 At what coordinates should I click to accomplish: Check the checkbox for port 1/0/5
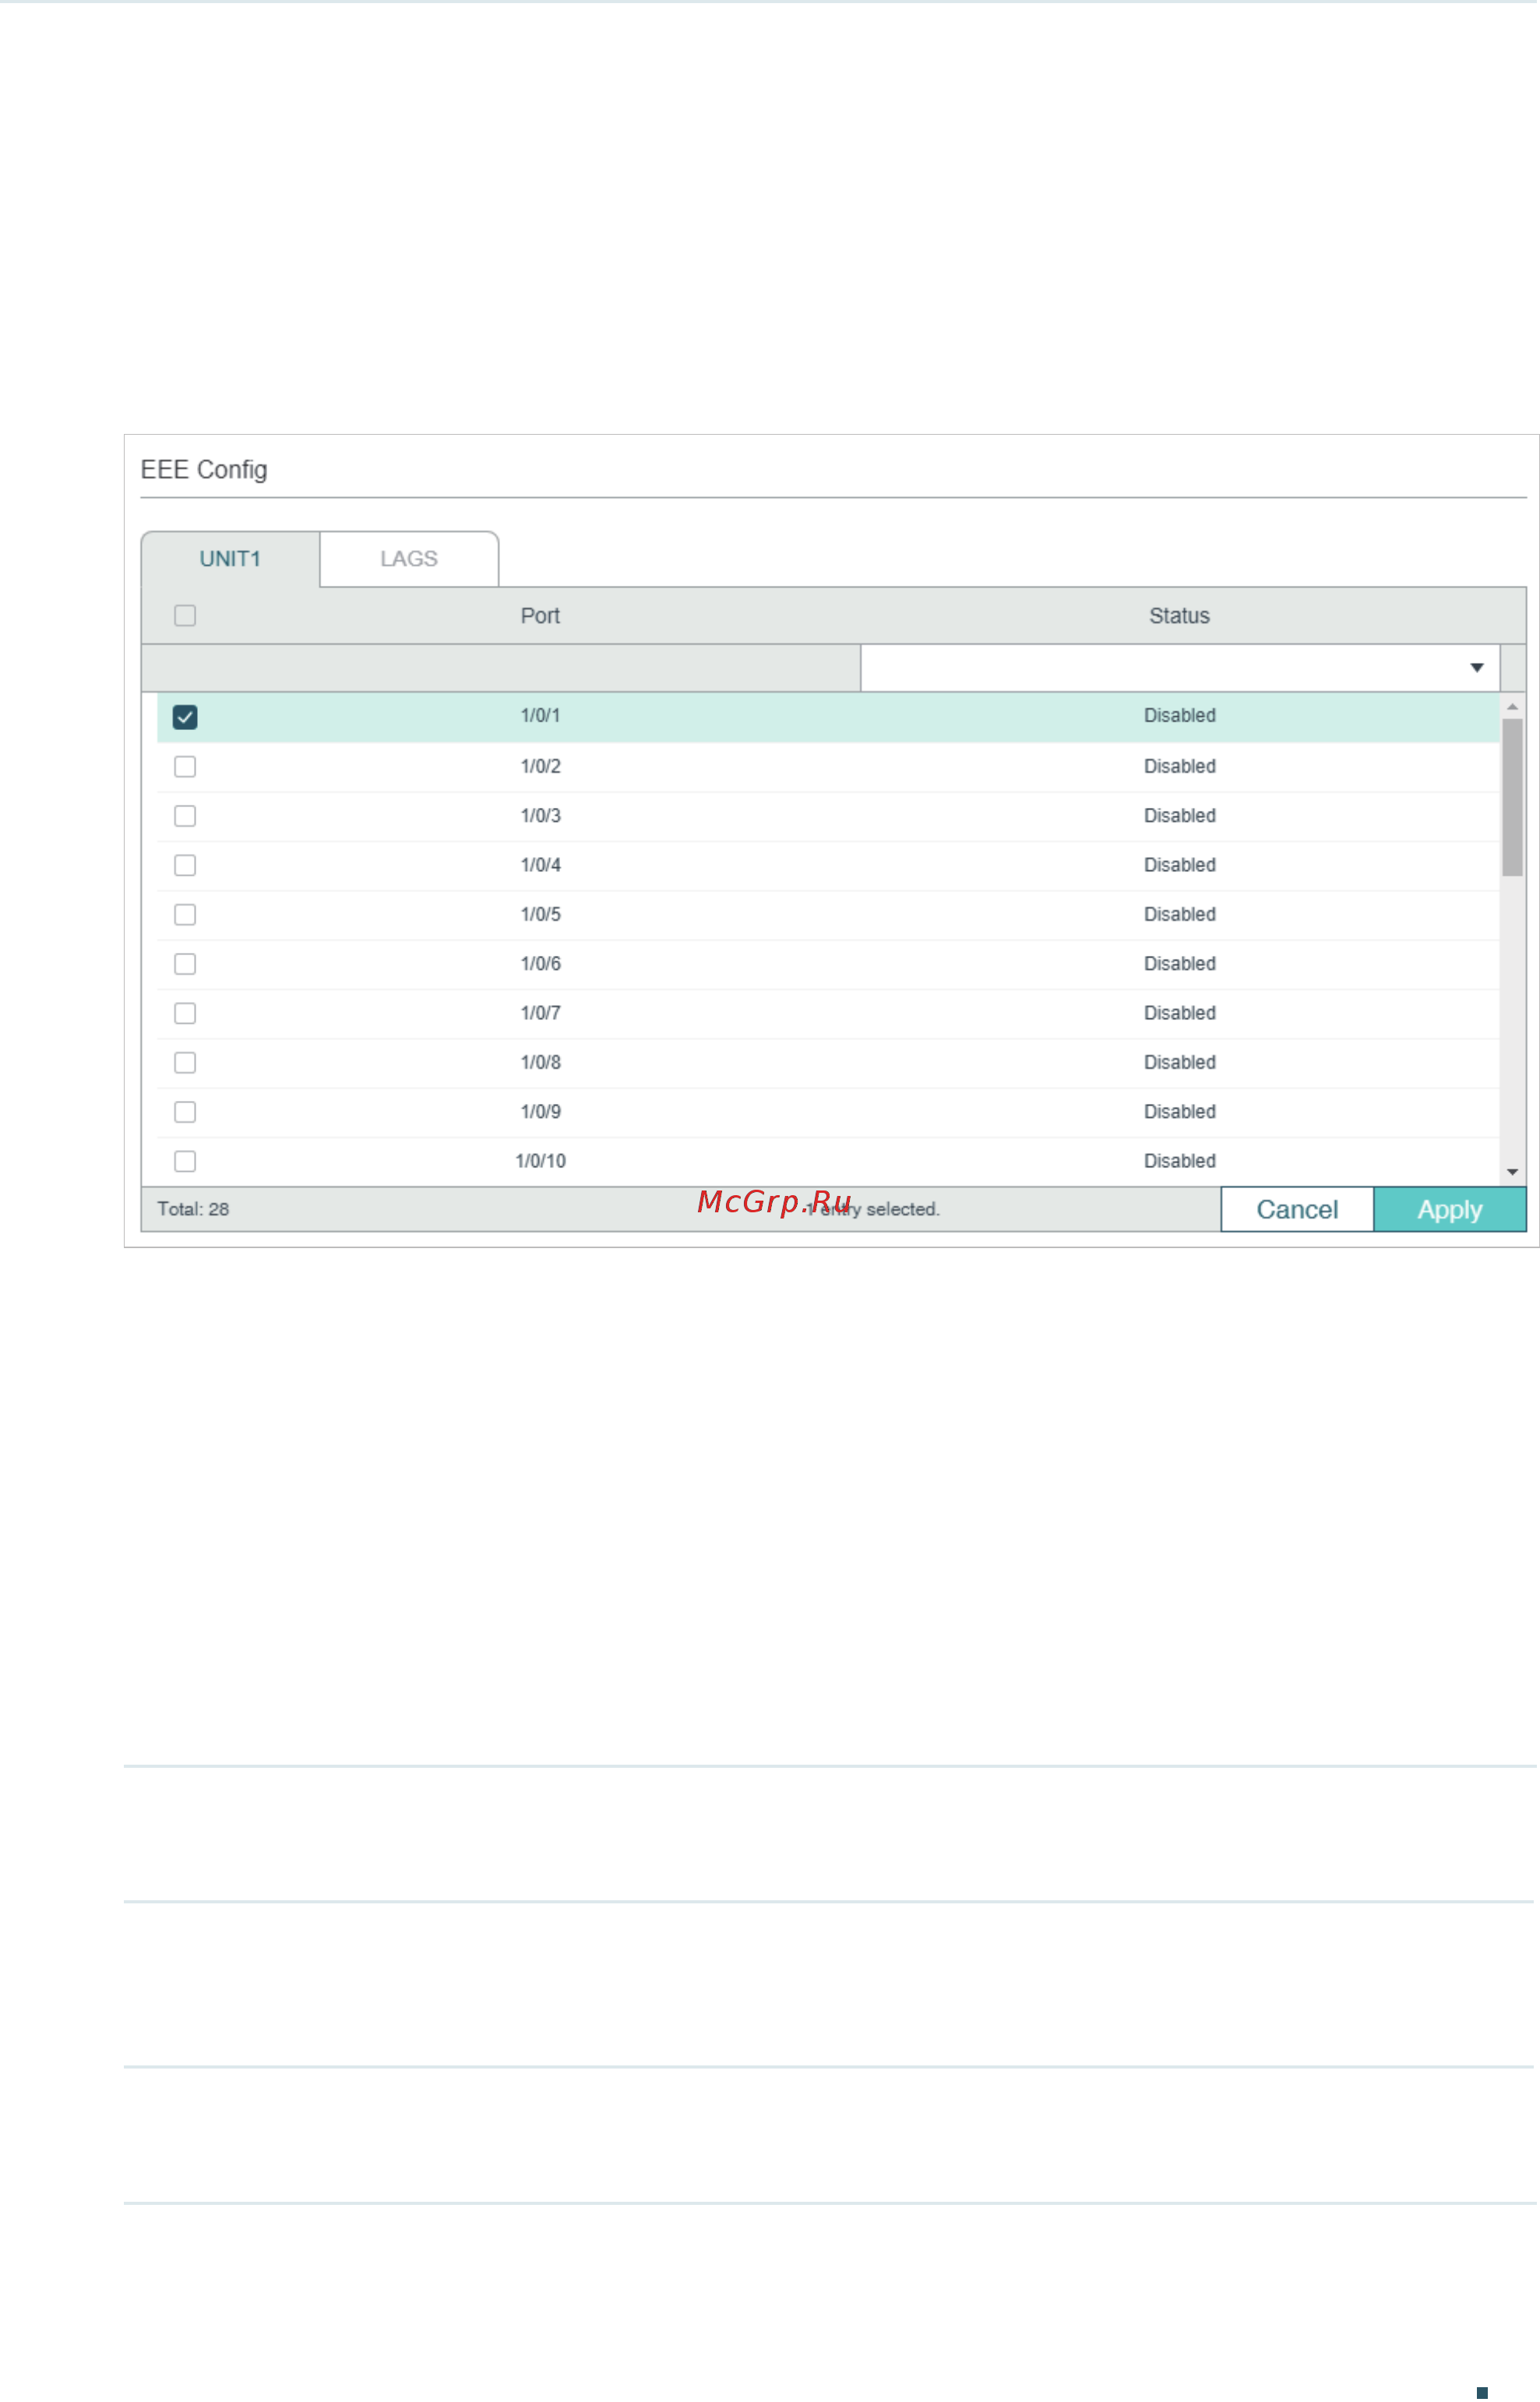185,915
